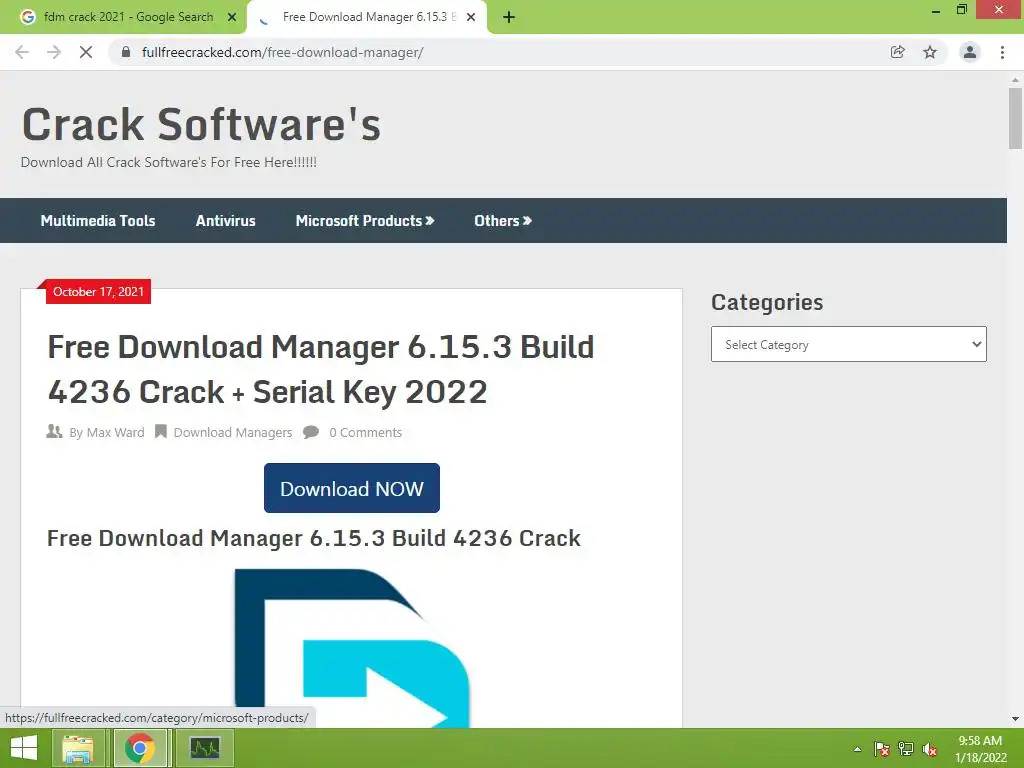The width and height of the screenshot is (1024, 768).
Task: Click tagline Download All Crack Software's For Free
Action: (x=168, y=162)
